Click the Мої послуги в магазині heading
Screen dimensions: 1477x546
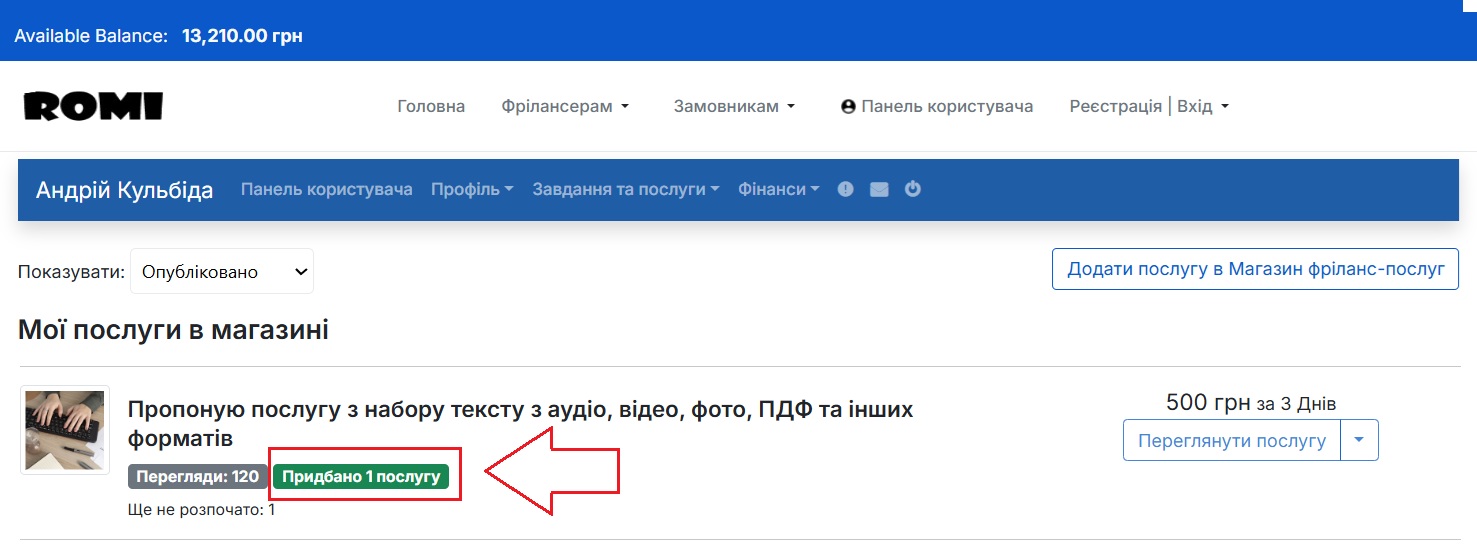(173, 330)
